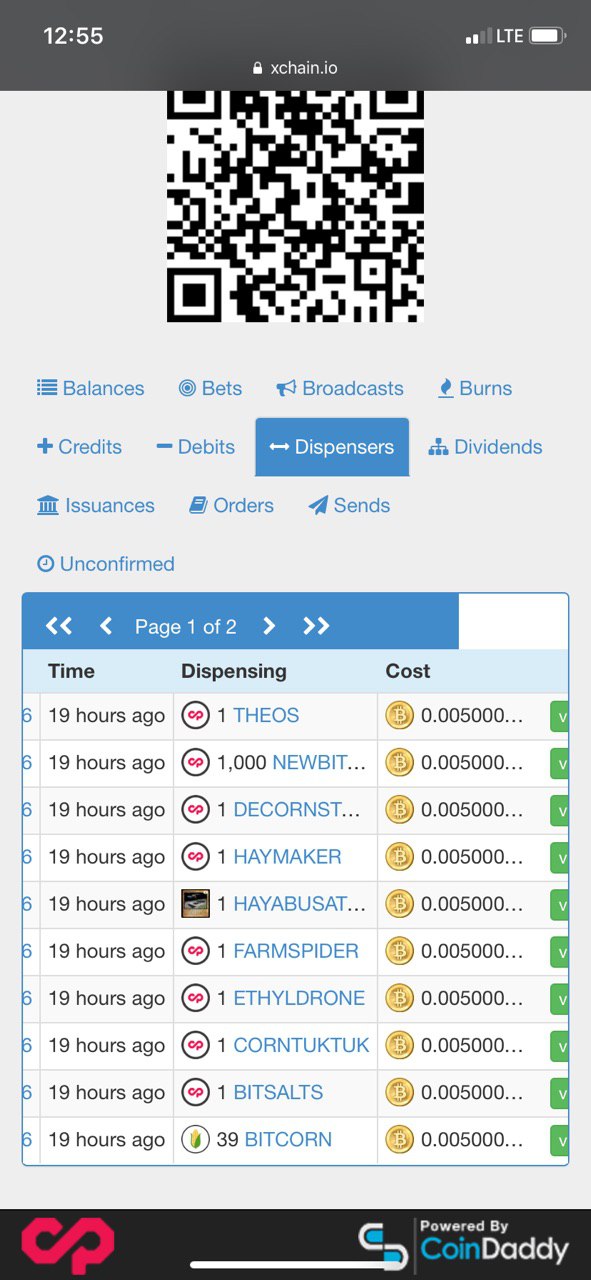Open the Bets tab
Viewport: 591px width, 1280px height.
210,388
